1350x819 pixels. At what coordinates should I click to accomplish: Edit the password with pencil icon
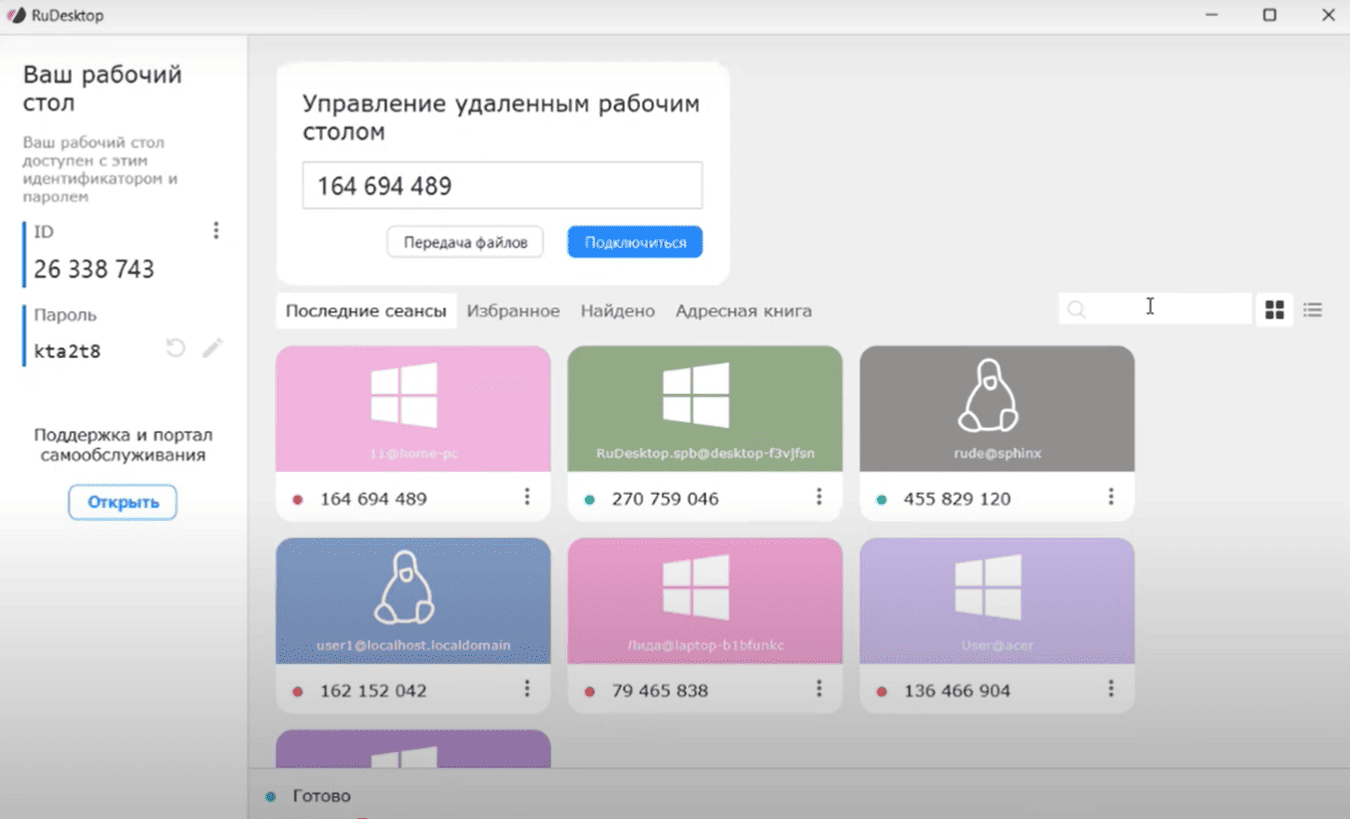click(x=212, y=348)
